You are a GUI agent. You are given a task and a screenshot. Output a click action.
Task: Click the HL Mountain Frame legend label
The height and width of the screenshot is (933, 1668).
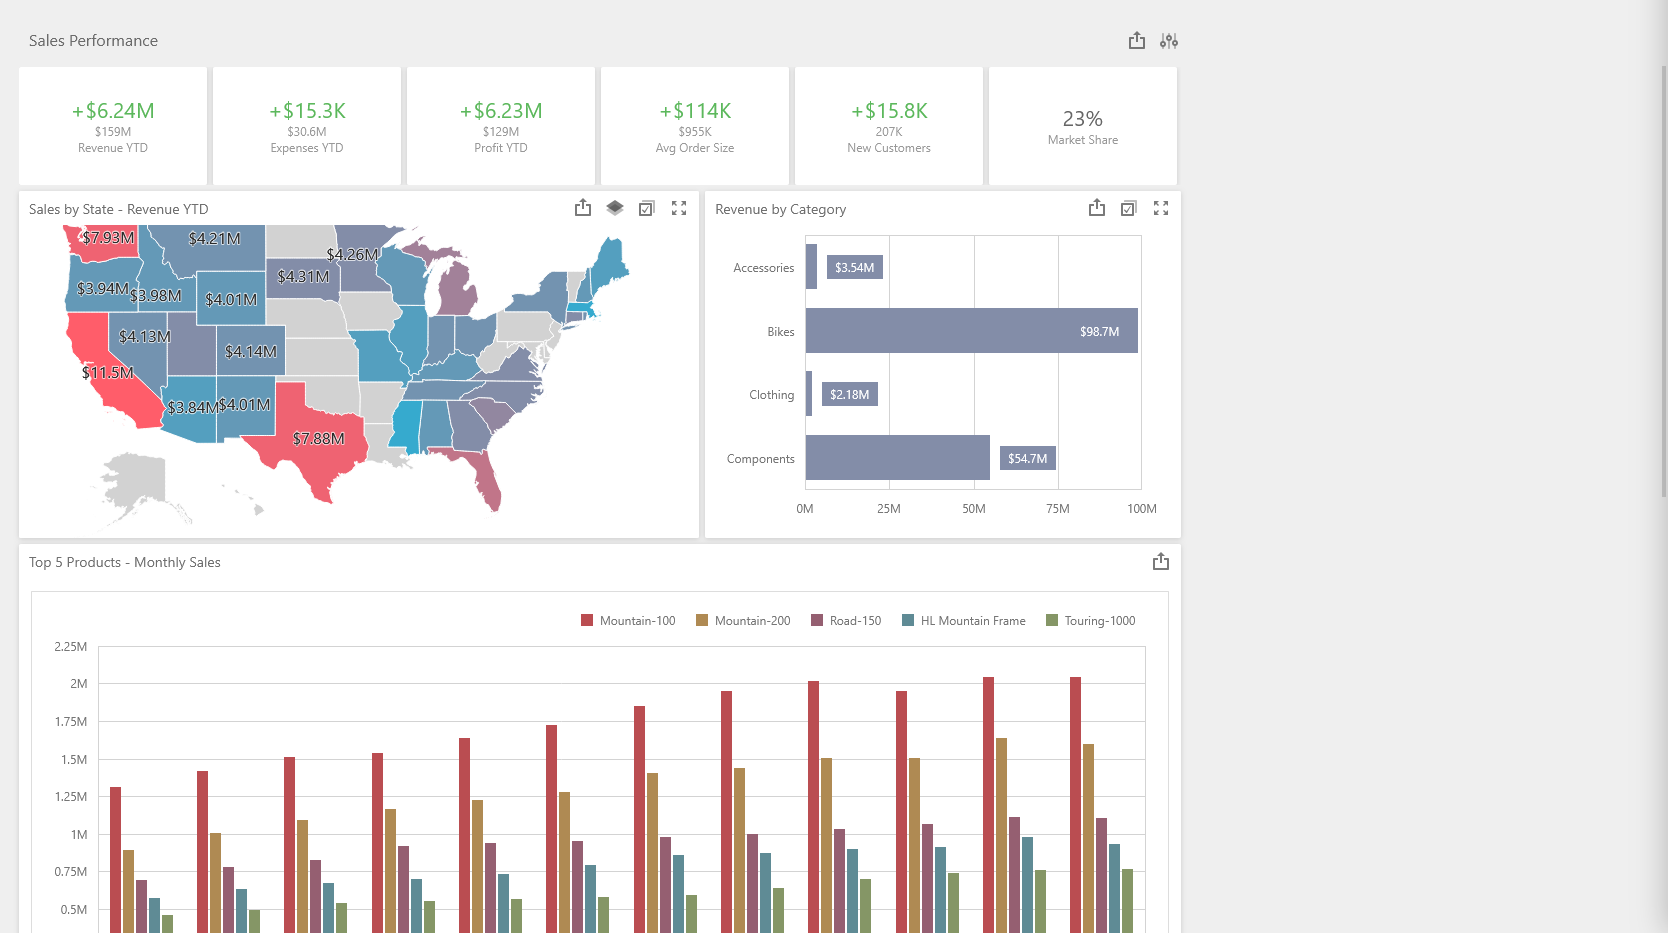pyautogui.click(x=972, y=621)
